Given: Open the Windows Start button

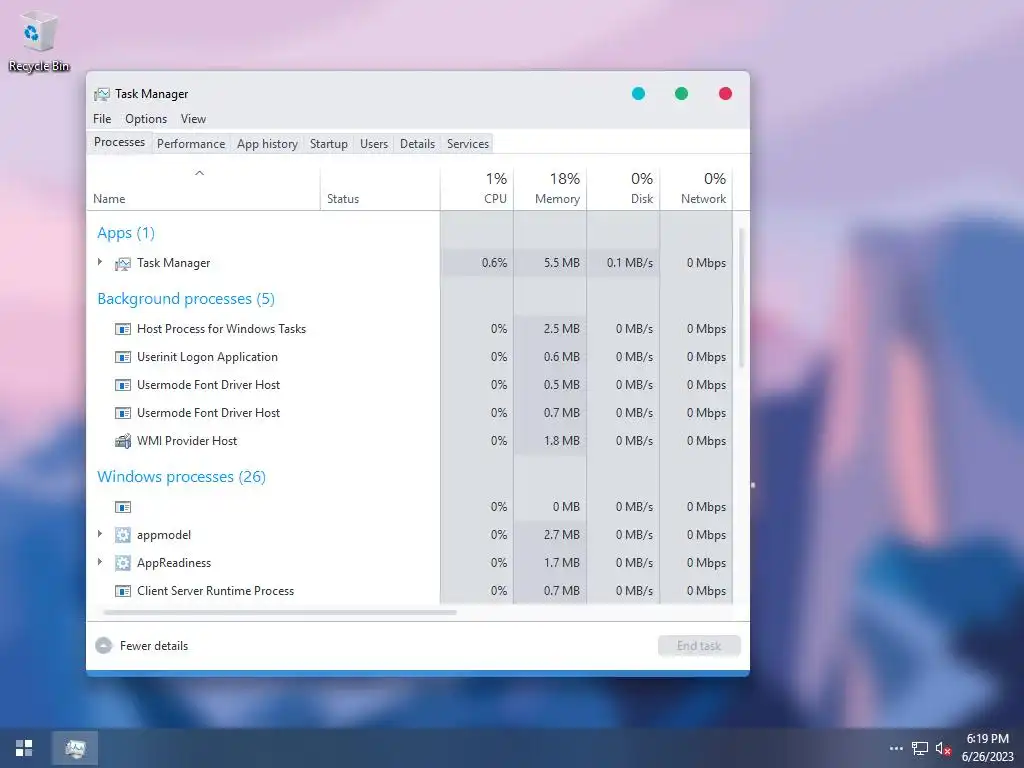Looking at the screenshot, I should pyautogui.click(x=24, y=748).
